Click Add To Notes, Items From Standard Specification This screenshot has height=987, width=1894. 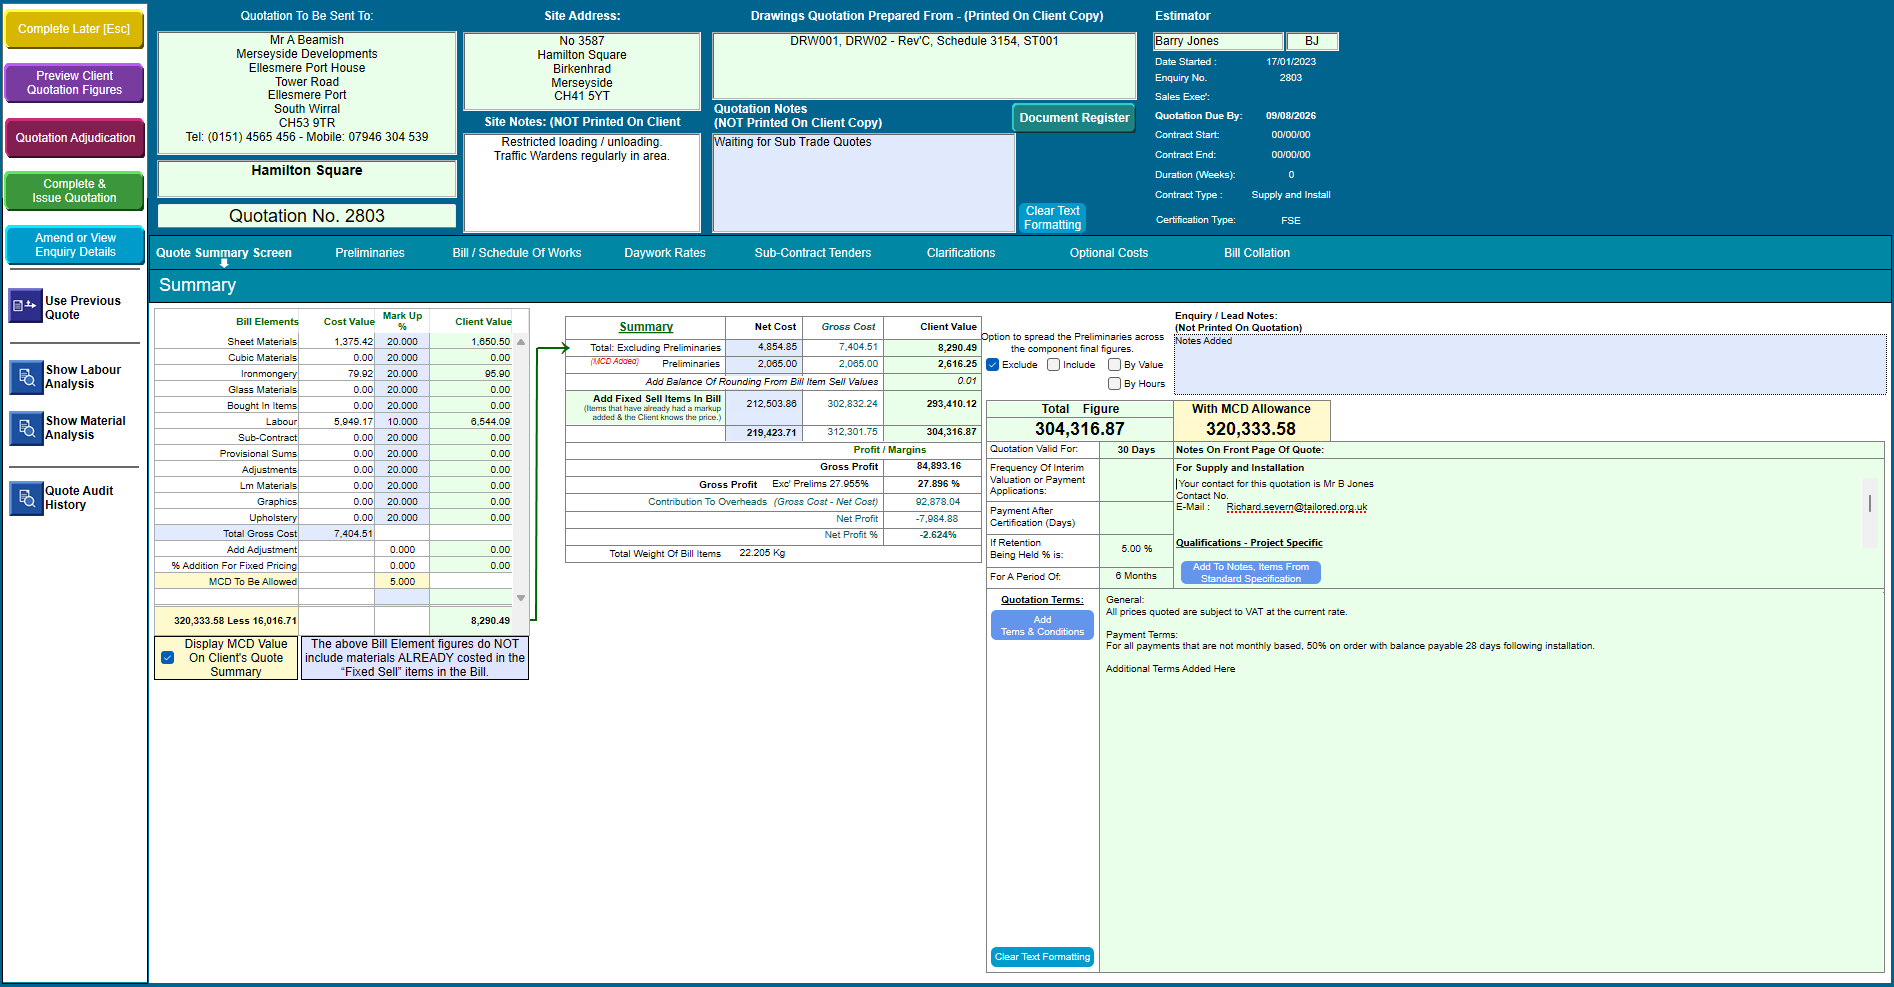point(1250,573)
